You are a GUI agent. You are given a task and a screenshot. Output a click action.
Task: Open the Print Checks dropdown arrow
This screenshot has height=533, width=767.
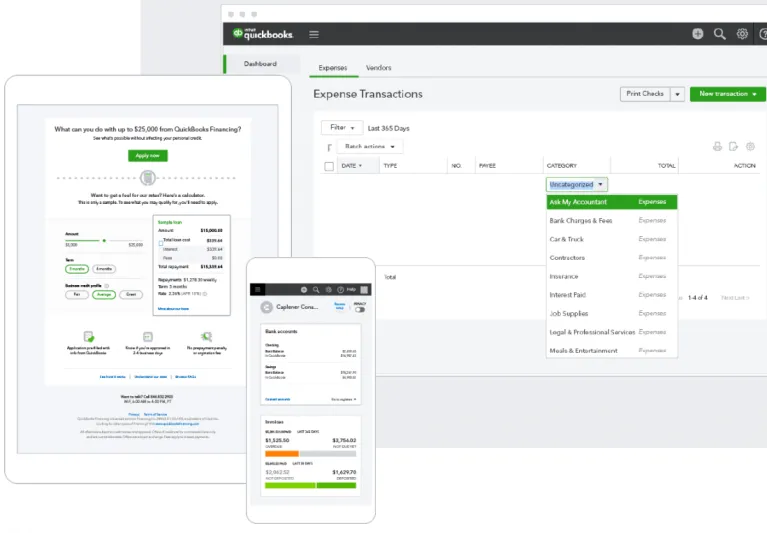point(677,94)
